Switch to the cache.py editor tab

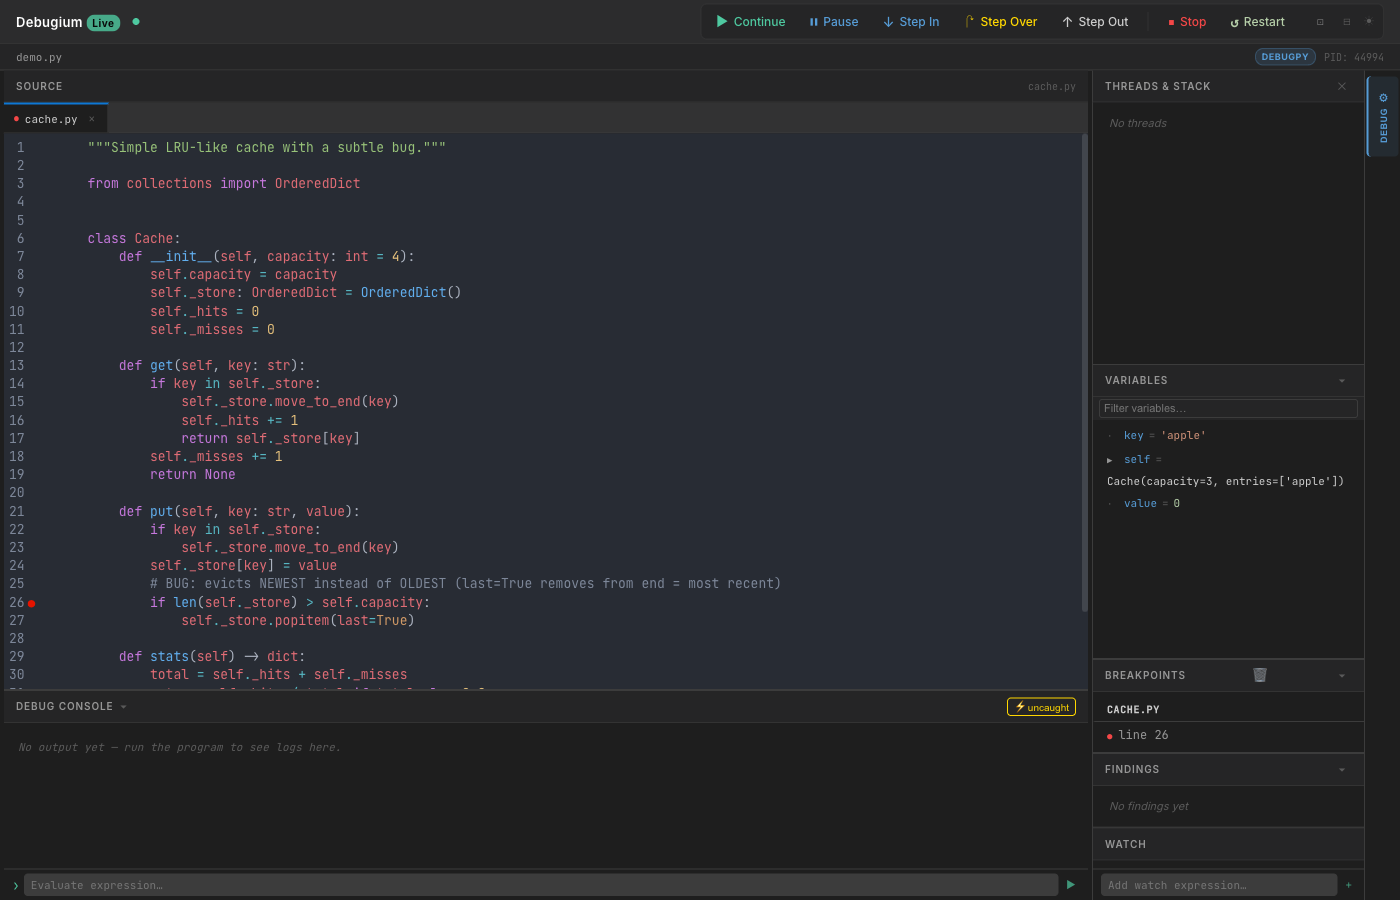(x=50, y=117)
